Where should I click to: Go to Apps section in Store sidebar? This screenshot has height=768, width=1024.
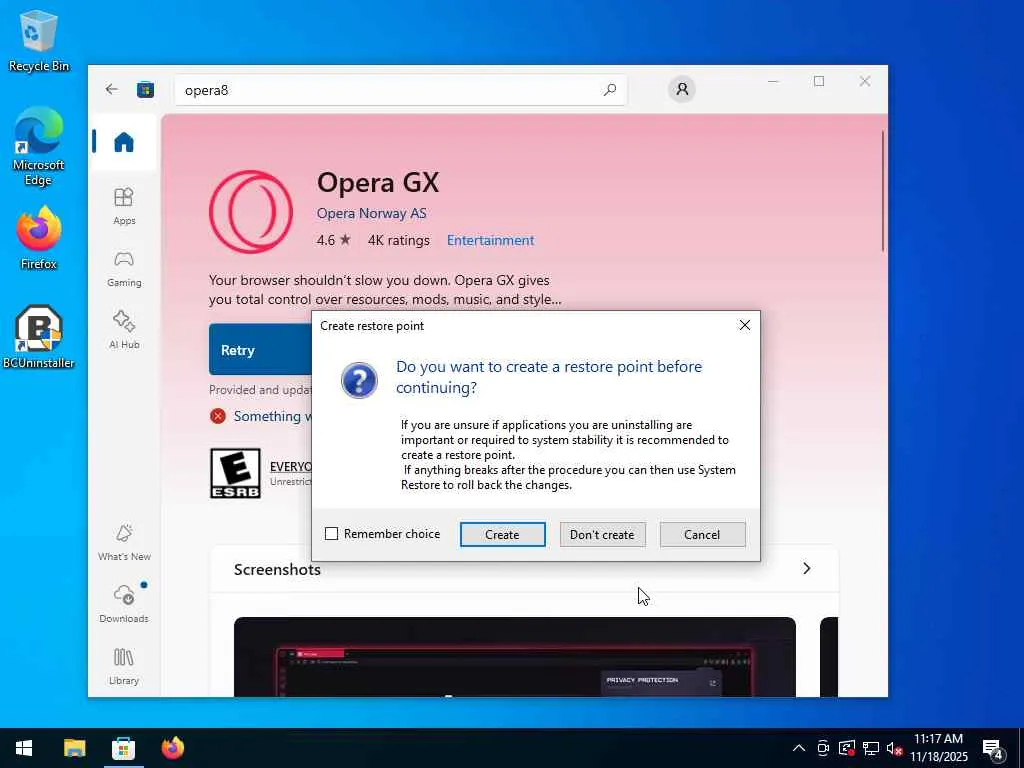123,206
